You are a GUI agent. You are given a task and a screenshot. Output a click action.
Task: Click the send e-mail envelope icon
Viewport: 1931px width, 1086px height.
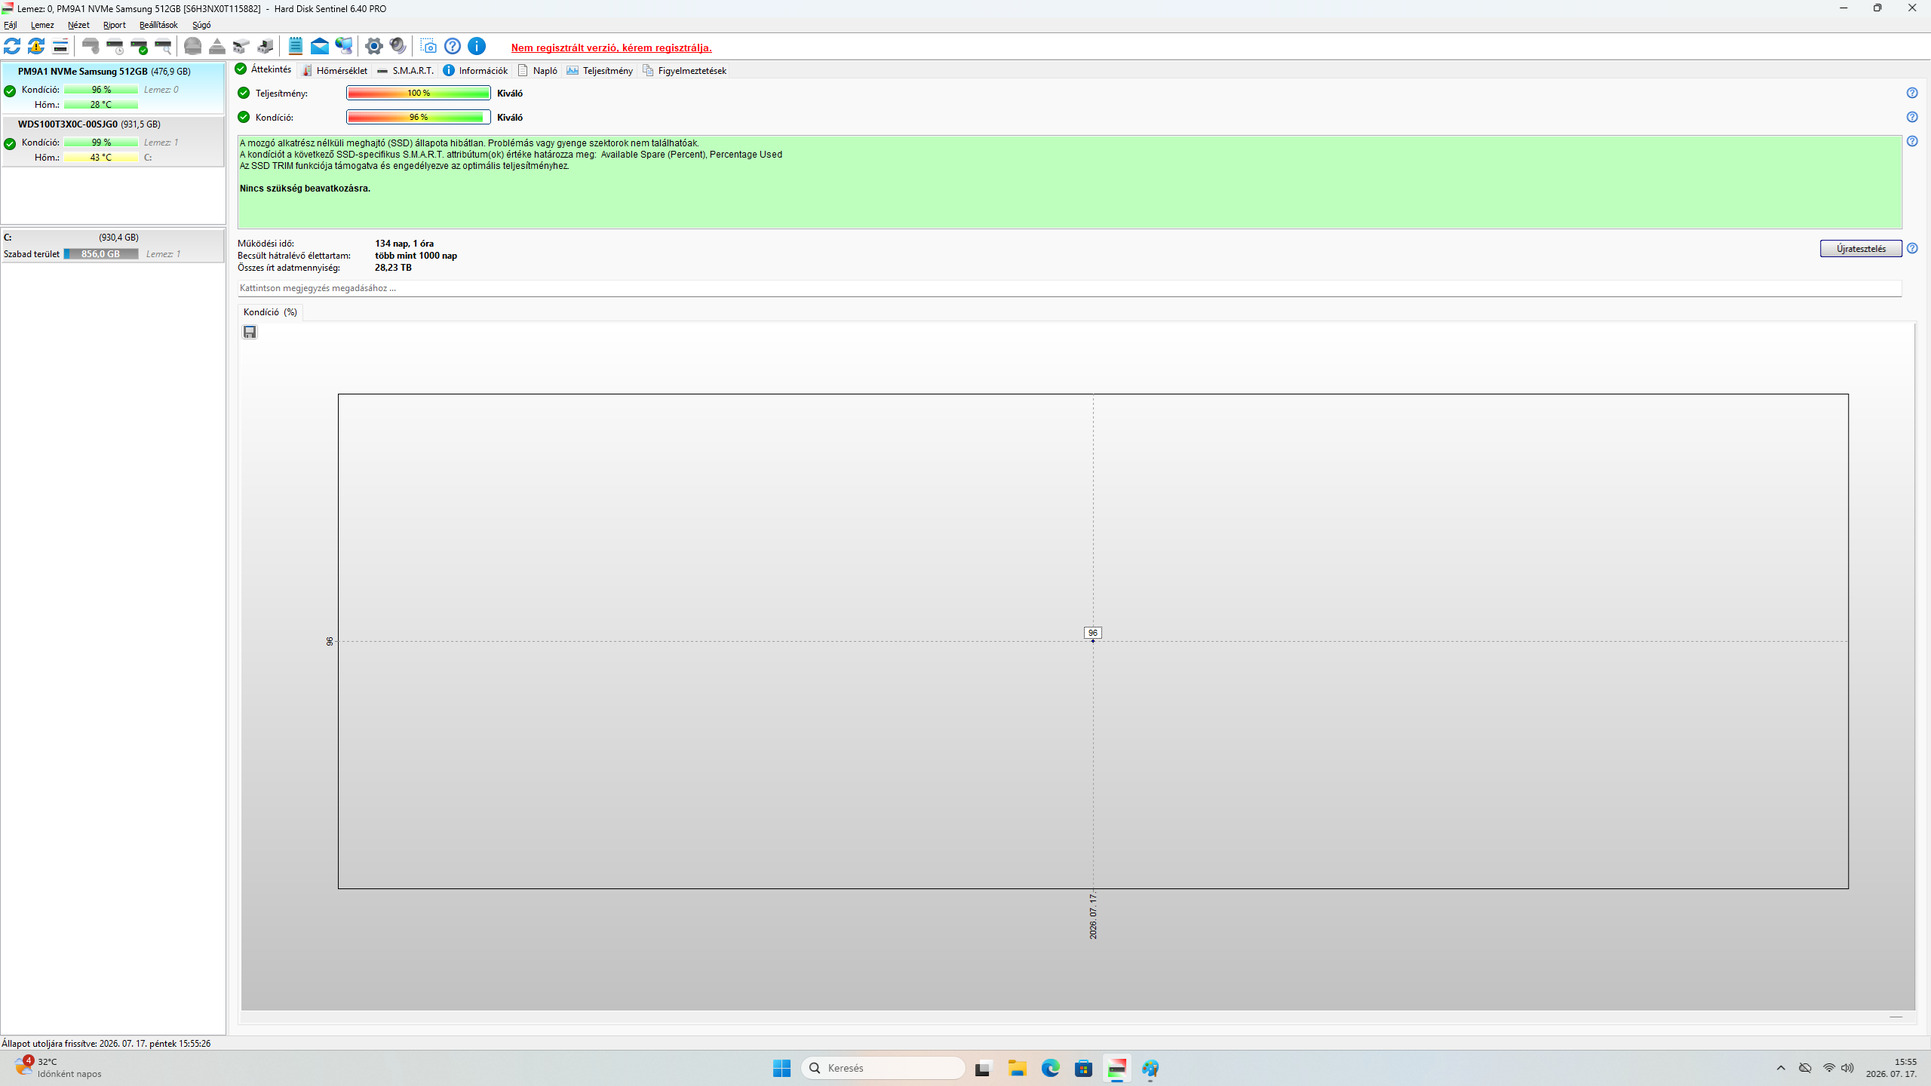[x=320, y=46]
